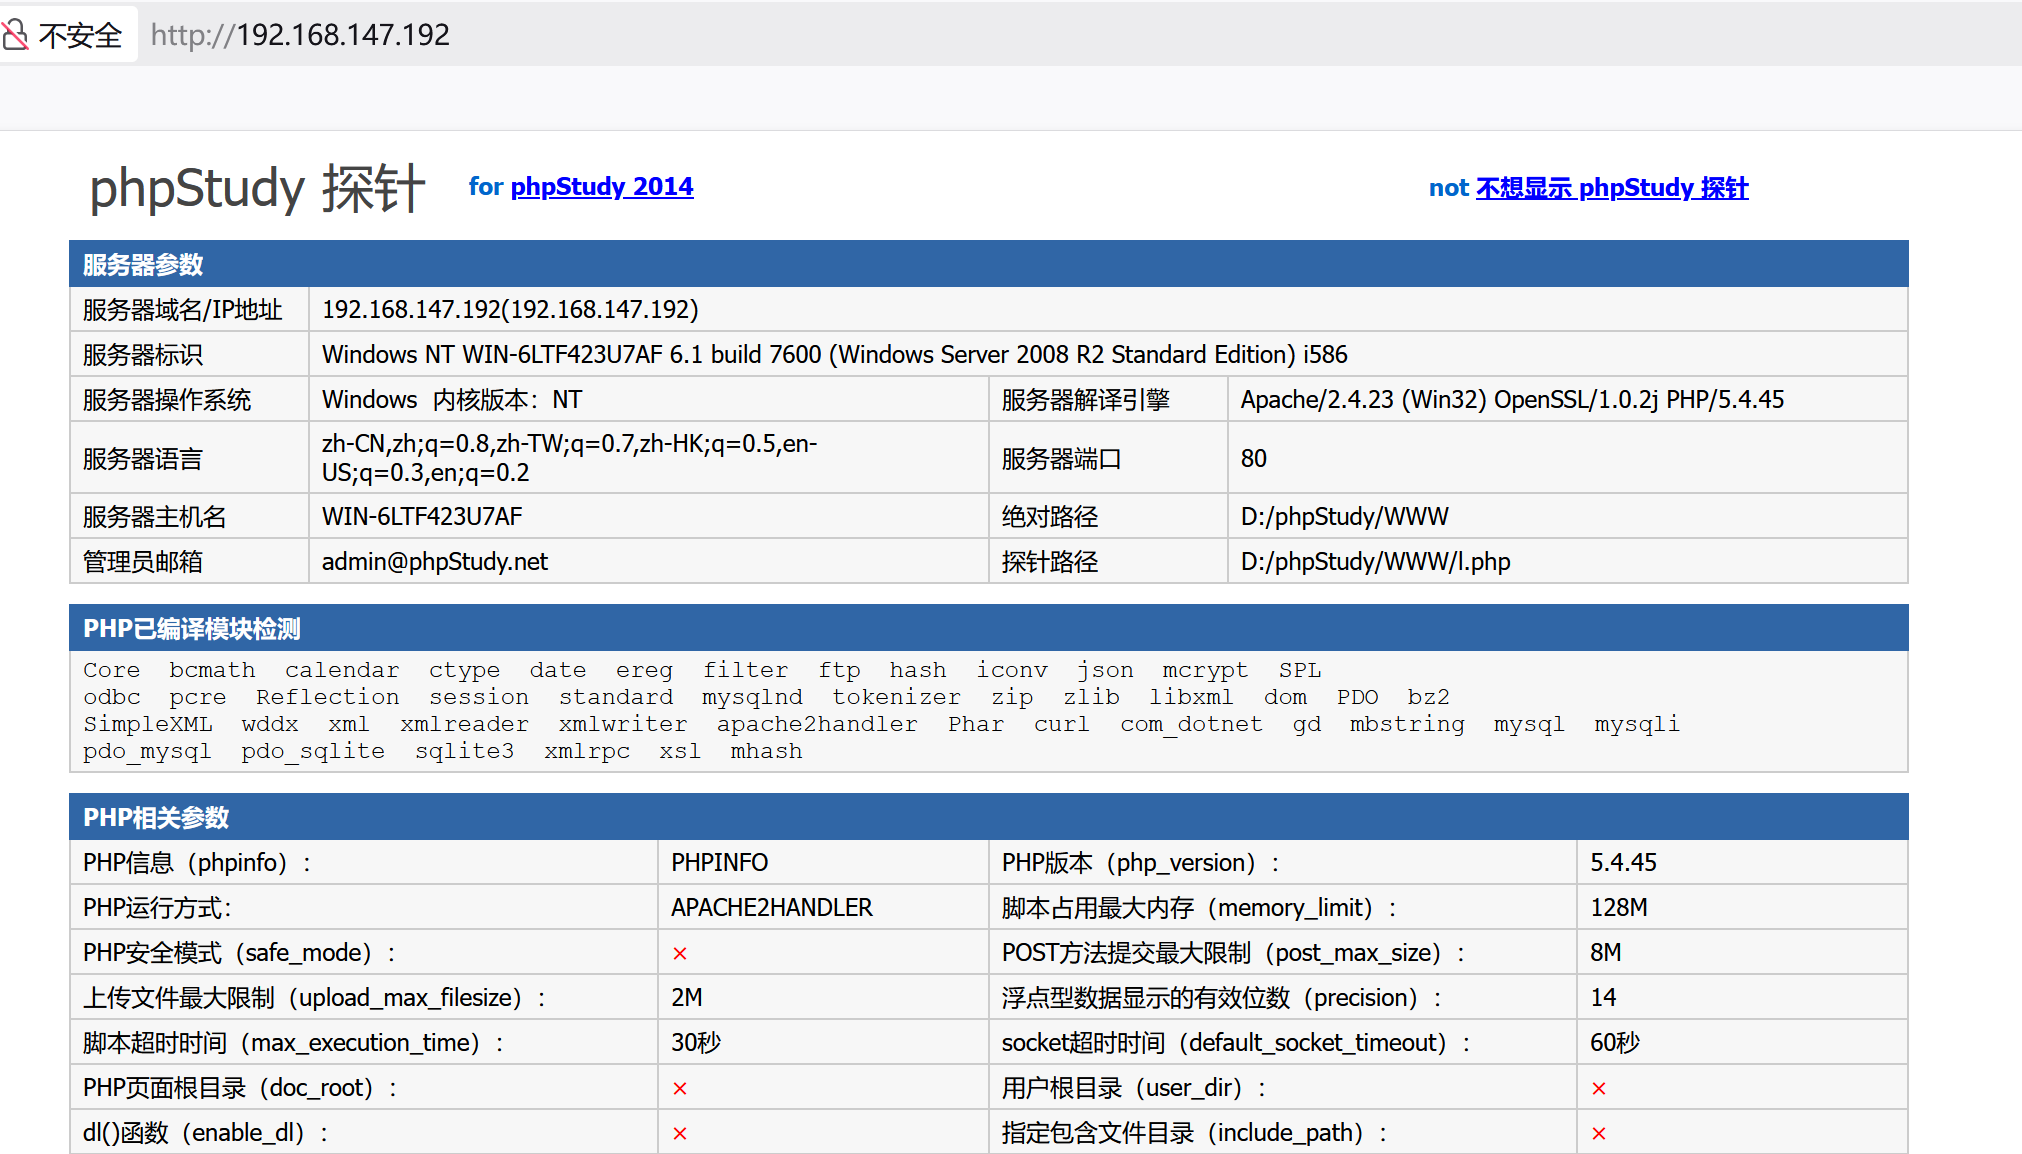
Task: Click the 不安全 security warning icon
Action: [80, 33]
